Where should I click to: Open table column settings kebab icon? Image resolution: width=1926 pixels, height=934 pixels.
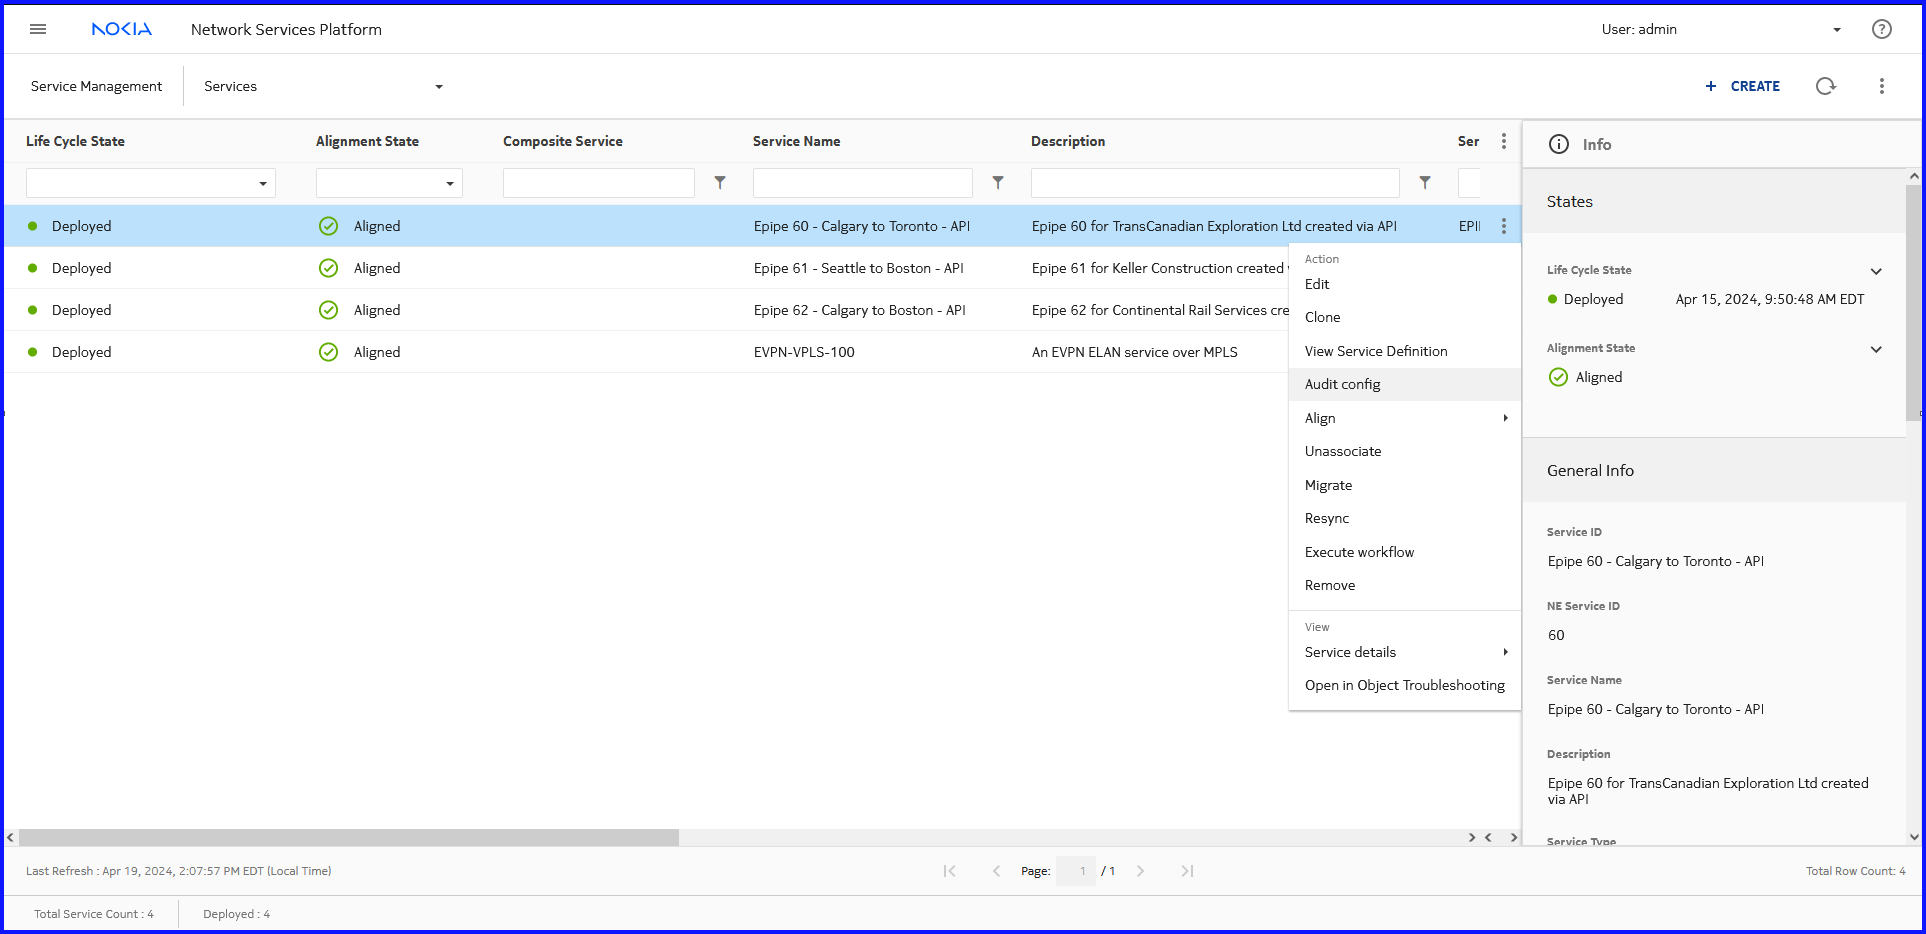[1503, 141]
